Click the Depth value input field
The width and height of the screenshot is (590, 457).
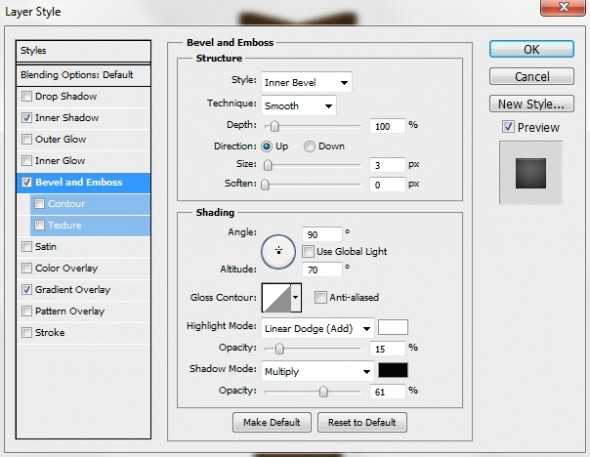[387, 126]
